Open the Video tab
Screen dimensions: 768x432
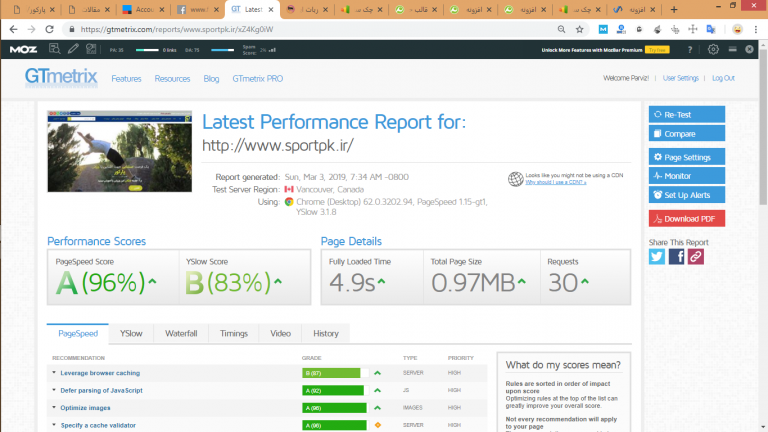280,334
